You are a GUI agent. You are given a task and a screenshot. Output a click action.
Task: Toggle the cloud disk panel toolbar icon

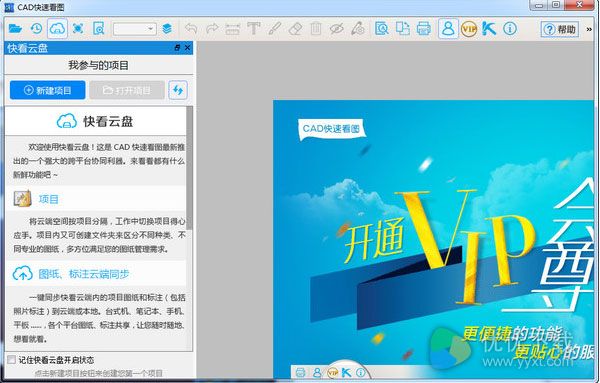(x=57, y=28)
